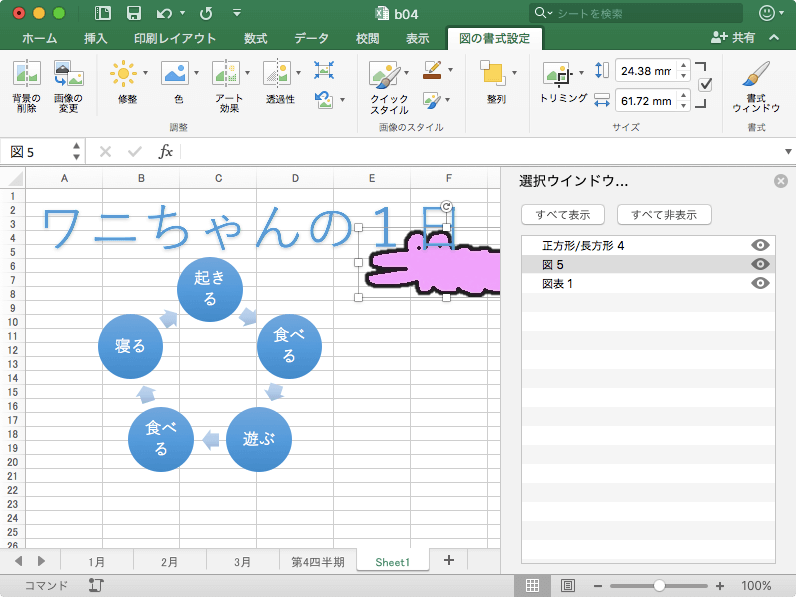796x597 pixels.
Task: Hide 正方形/長方形 4 using its eye icon
Action: pos(760,245)
